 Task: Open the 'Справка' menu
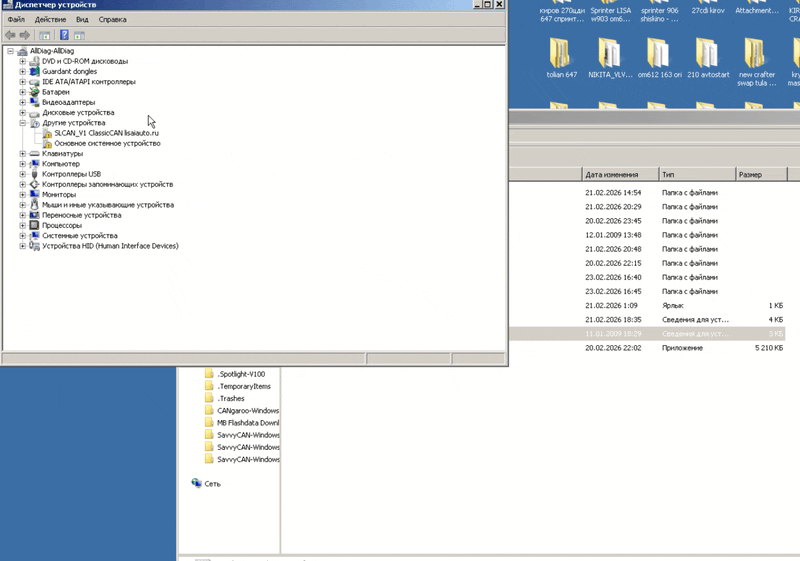pos(113,19)
